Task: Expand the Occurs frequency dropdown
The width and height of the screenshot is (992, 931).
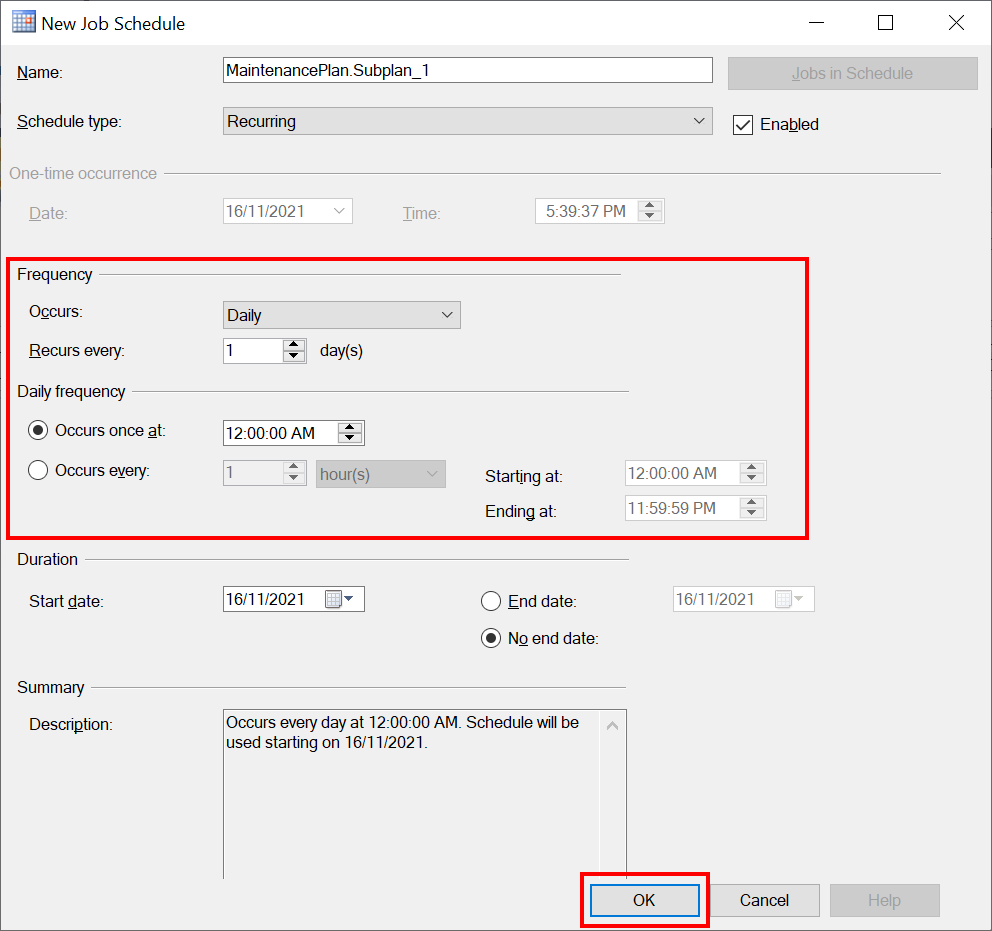Action: (x=342, y=315)
